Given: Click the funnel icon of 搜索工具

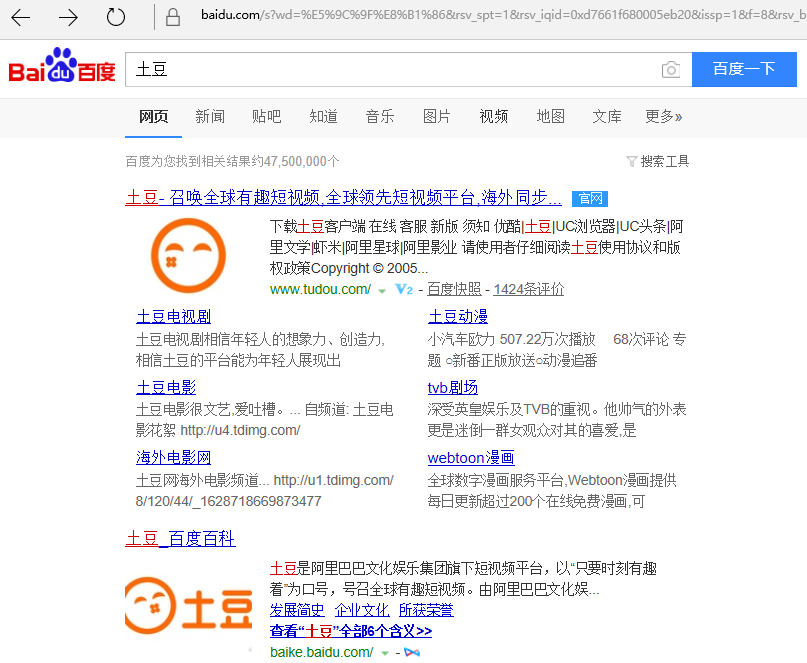Looking at the screenshot, I should pos(631,162).
